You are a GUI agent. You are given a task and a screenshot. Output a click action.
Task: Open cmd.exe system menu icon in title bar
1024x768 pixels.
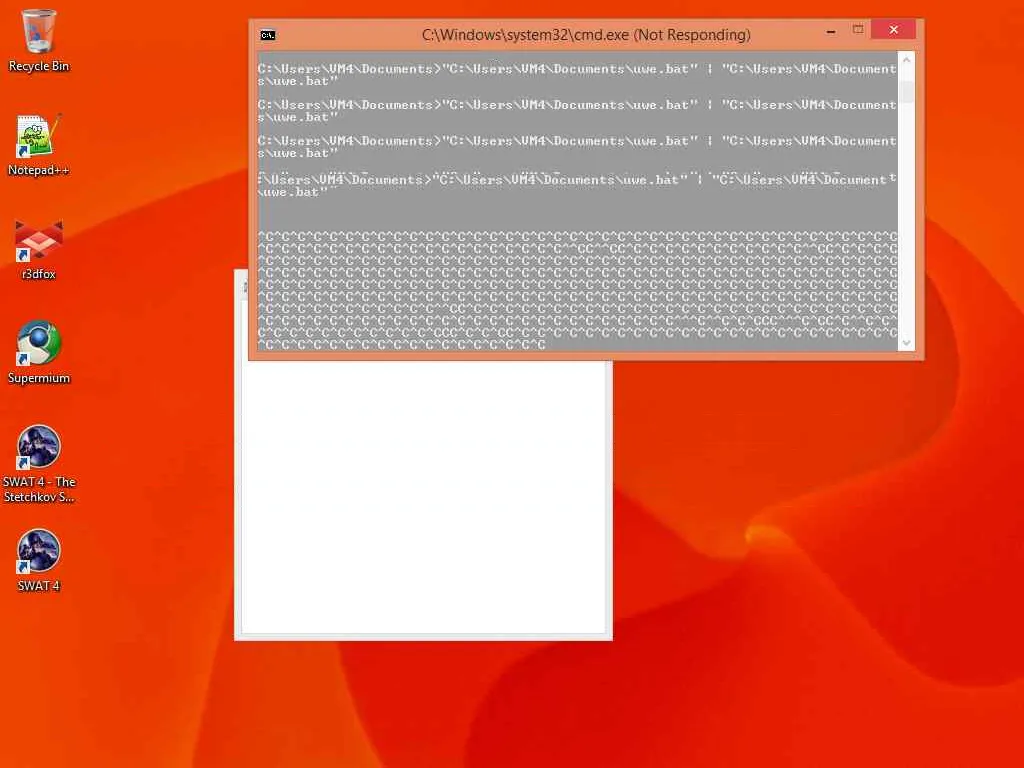point(268,35)
